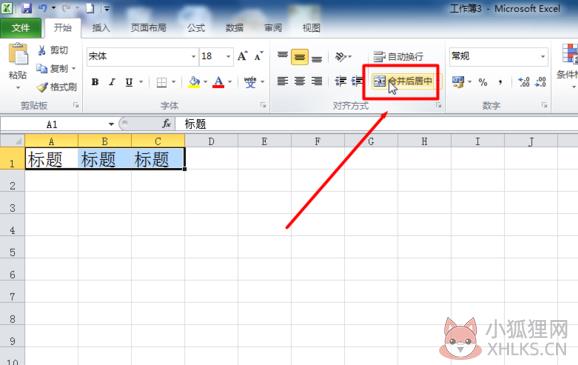Click the phonetic guide 文 icon

tap(250, 82)
